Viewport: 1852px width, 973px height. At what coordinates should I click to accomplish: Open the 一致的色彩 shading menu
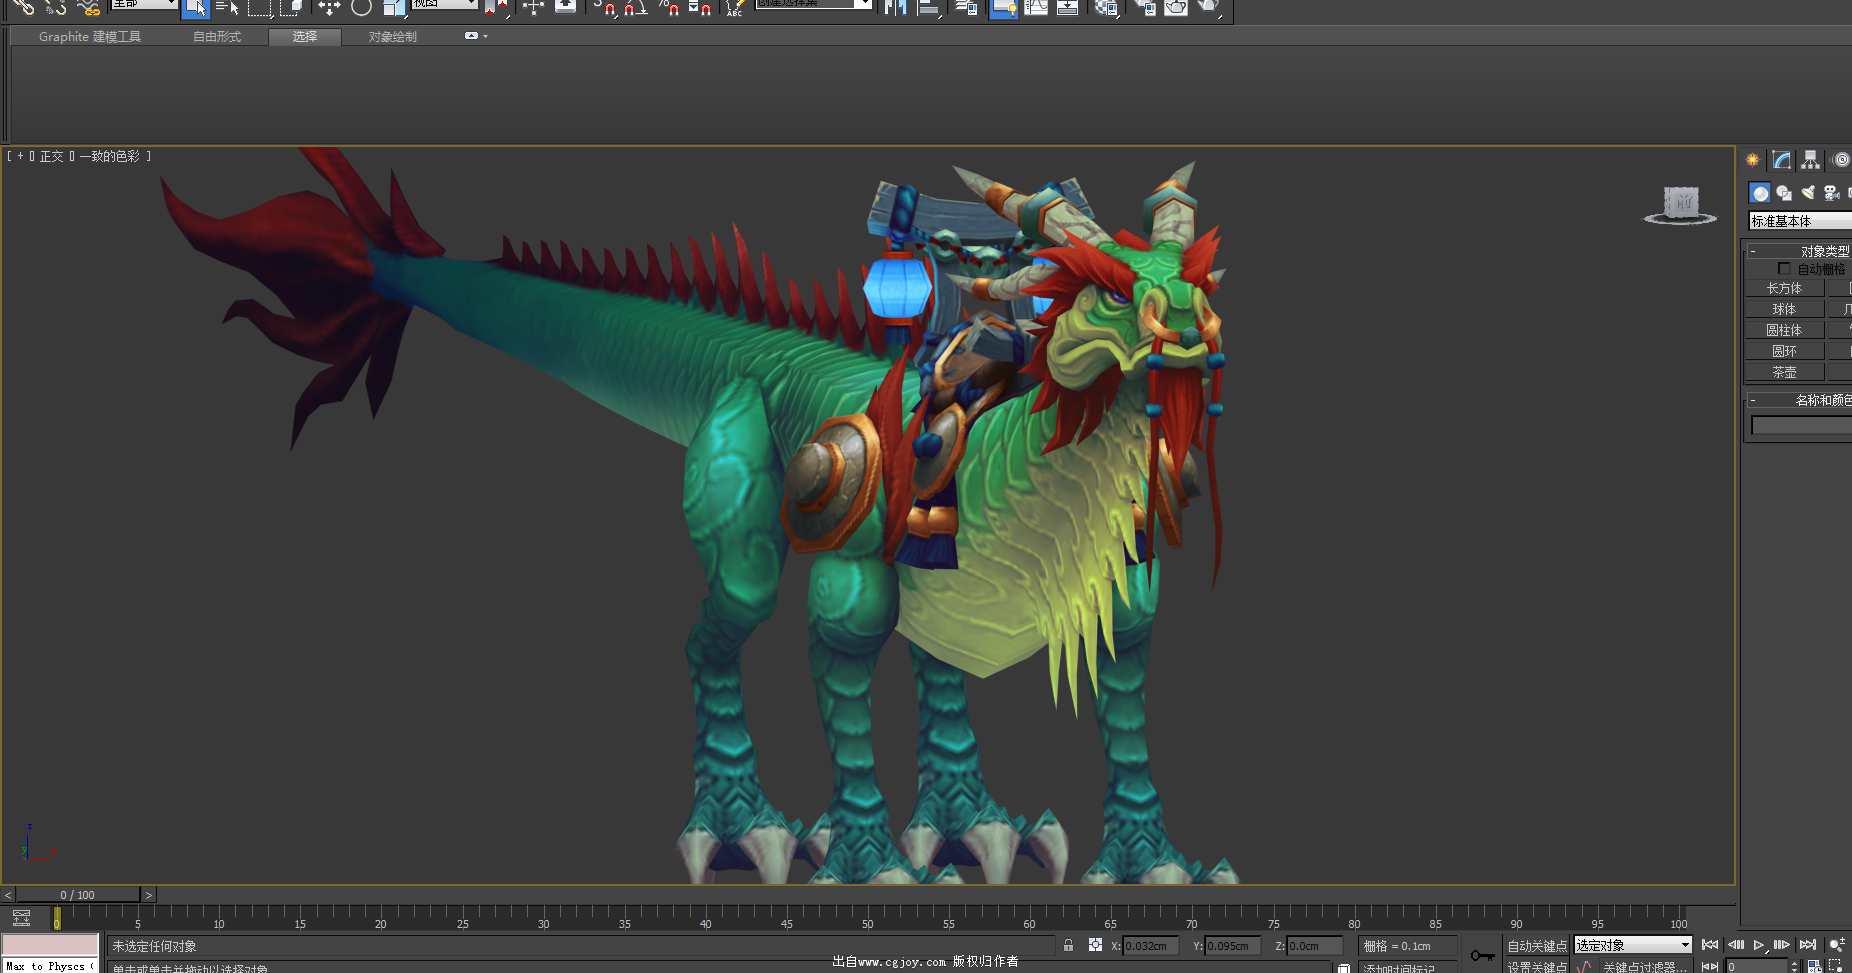coord(110,156)
